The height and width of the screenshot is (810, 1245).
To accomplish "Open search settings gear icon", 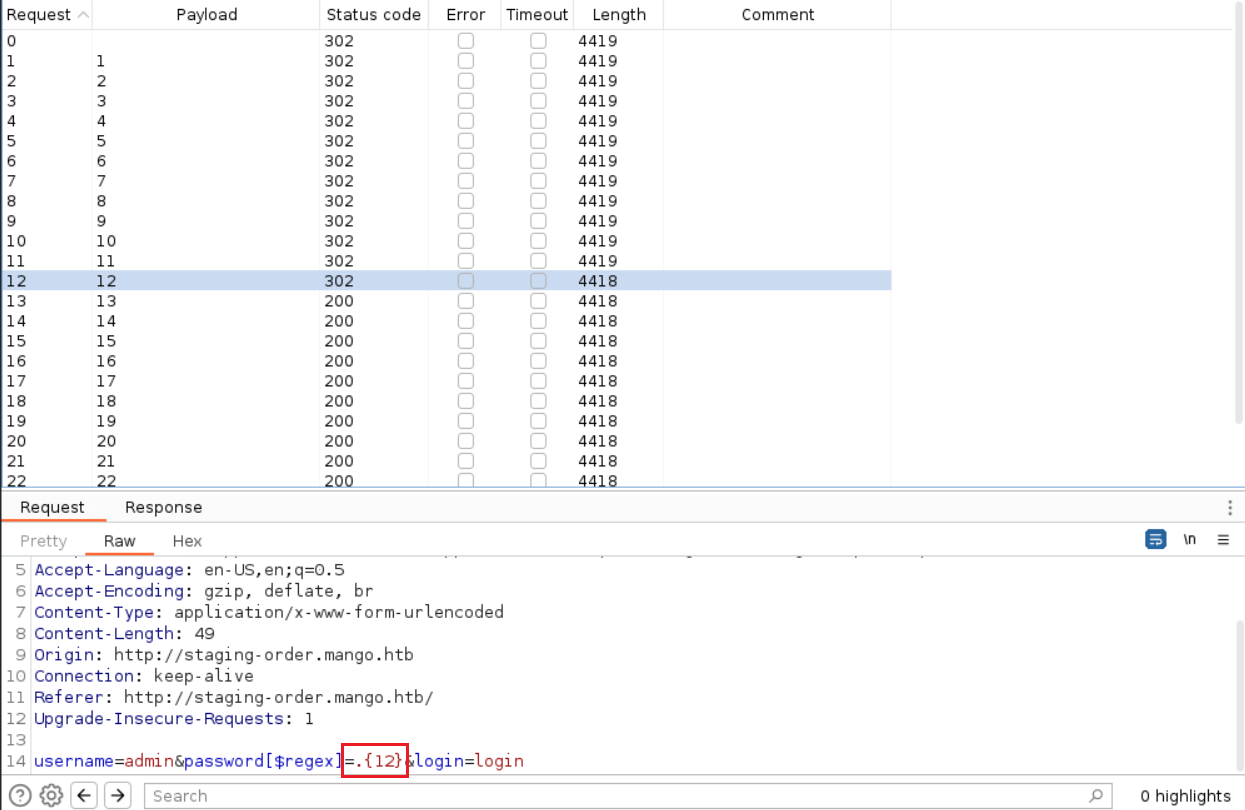I will (51, 796).
